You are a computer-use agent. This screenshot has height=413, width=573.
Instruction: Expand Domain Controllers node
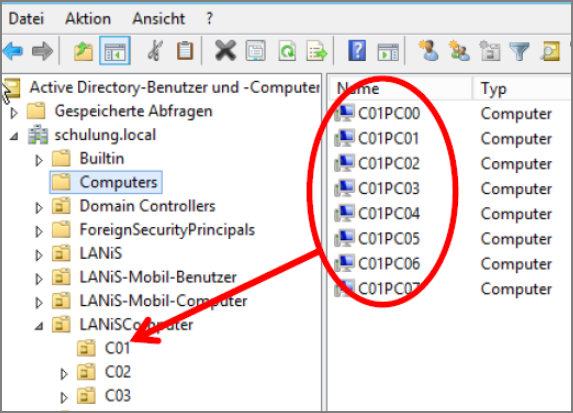click(39, 208)
